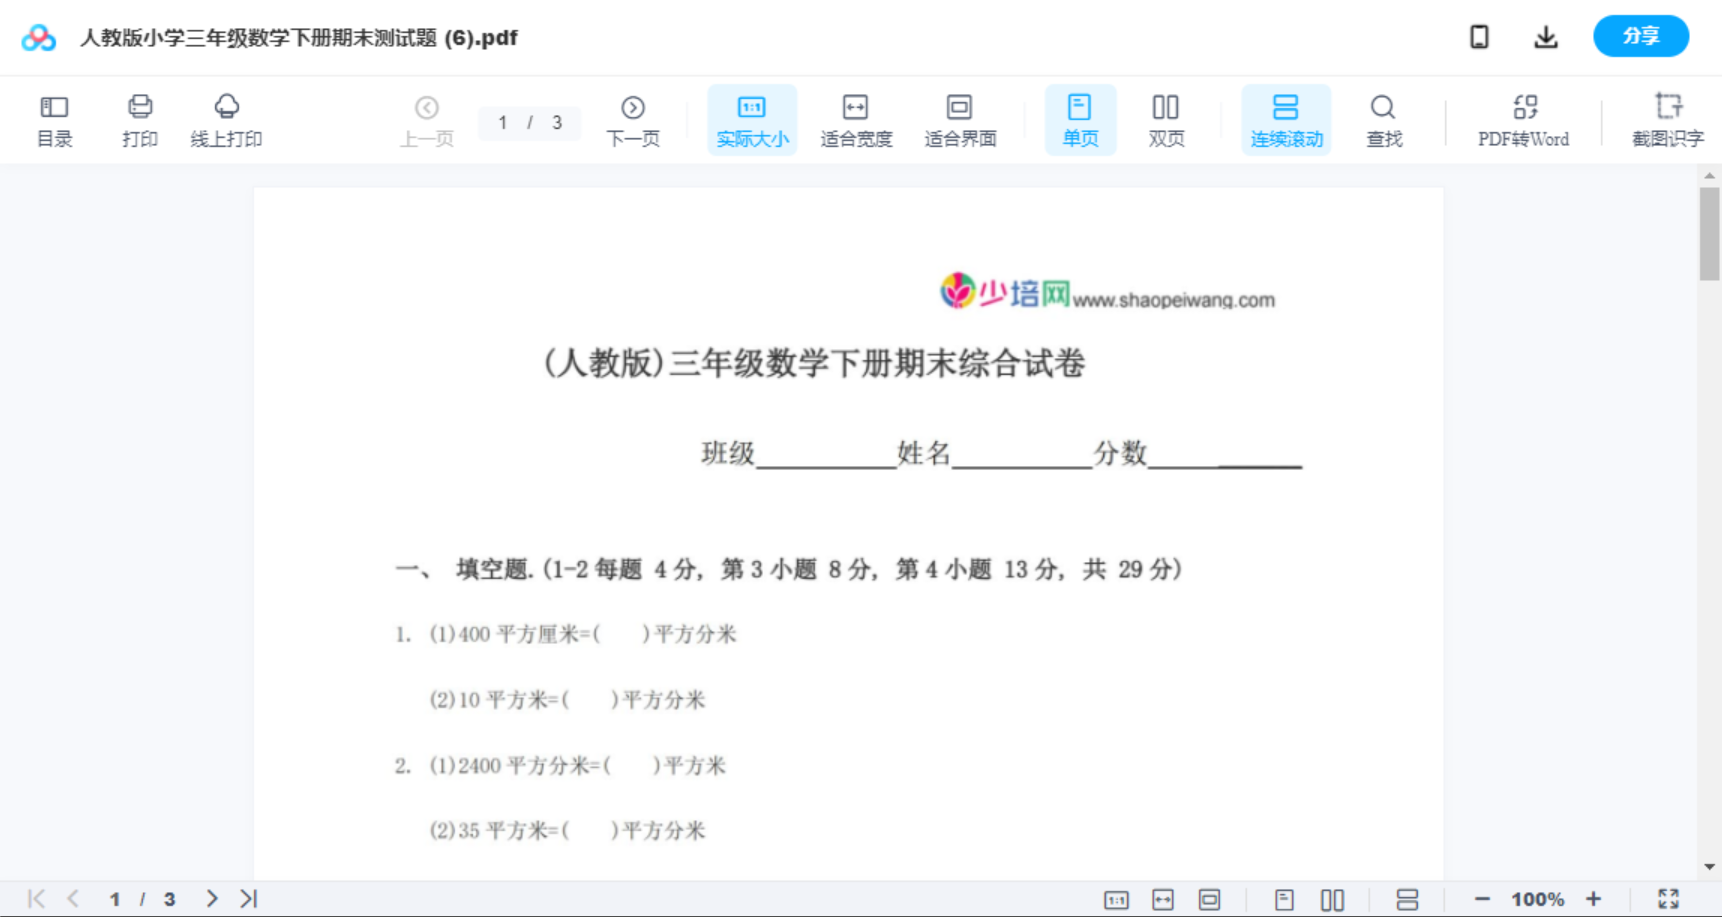Choose 适合界面 fit-to-page mode
This screenshot has width=1722, height=917.
pos(960,119)
